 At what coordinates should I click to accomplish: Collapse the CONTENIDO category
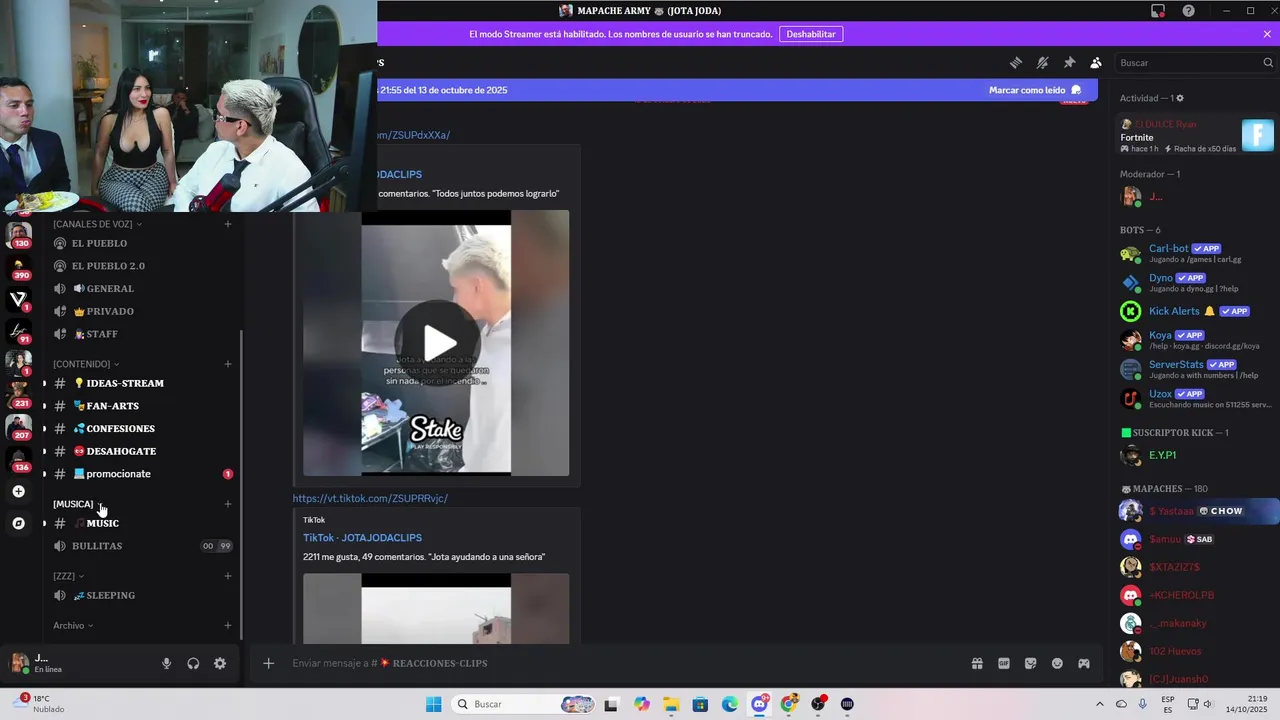(x=86, y=364)
